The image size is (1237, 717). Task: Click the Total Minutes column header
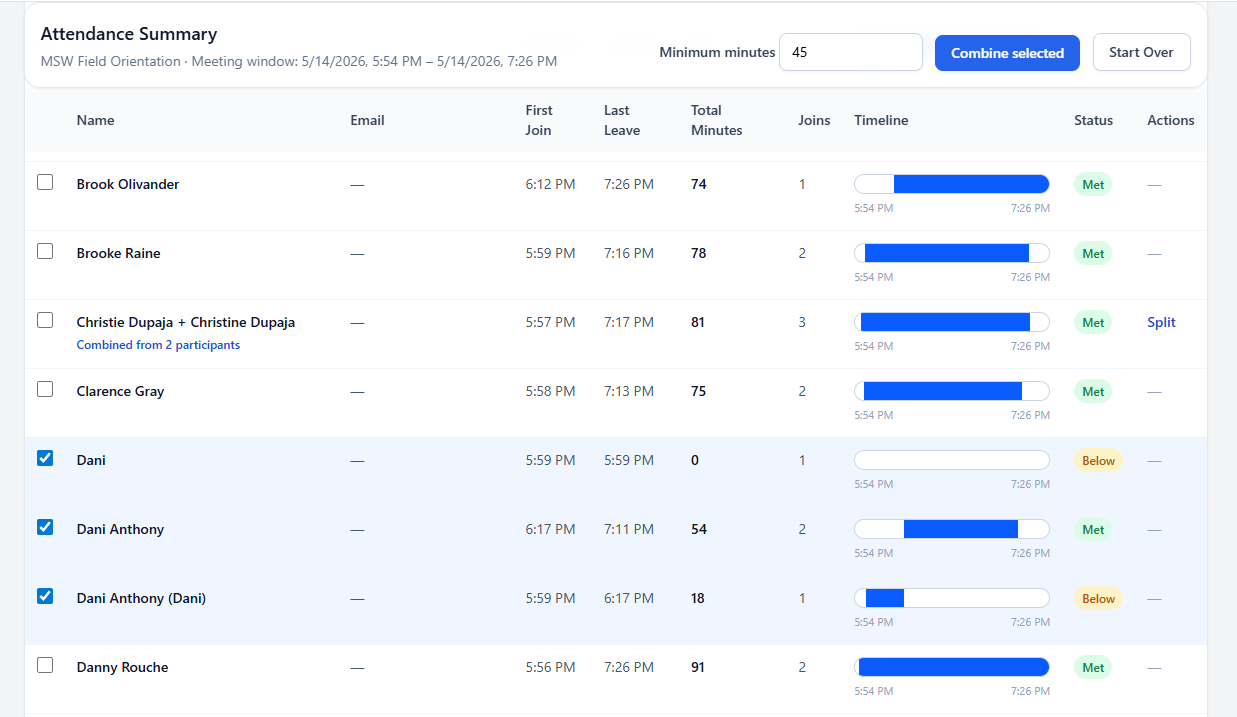tap(717, 120)
